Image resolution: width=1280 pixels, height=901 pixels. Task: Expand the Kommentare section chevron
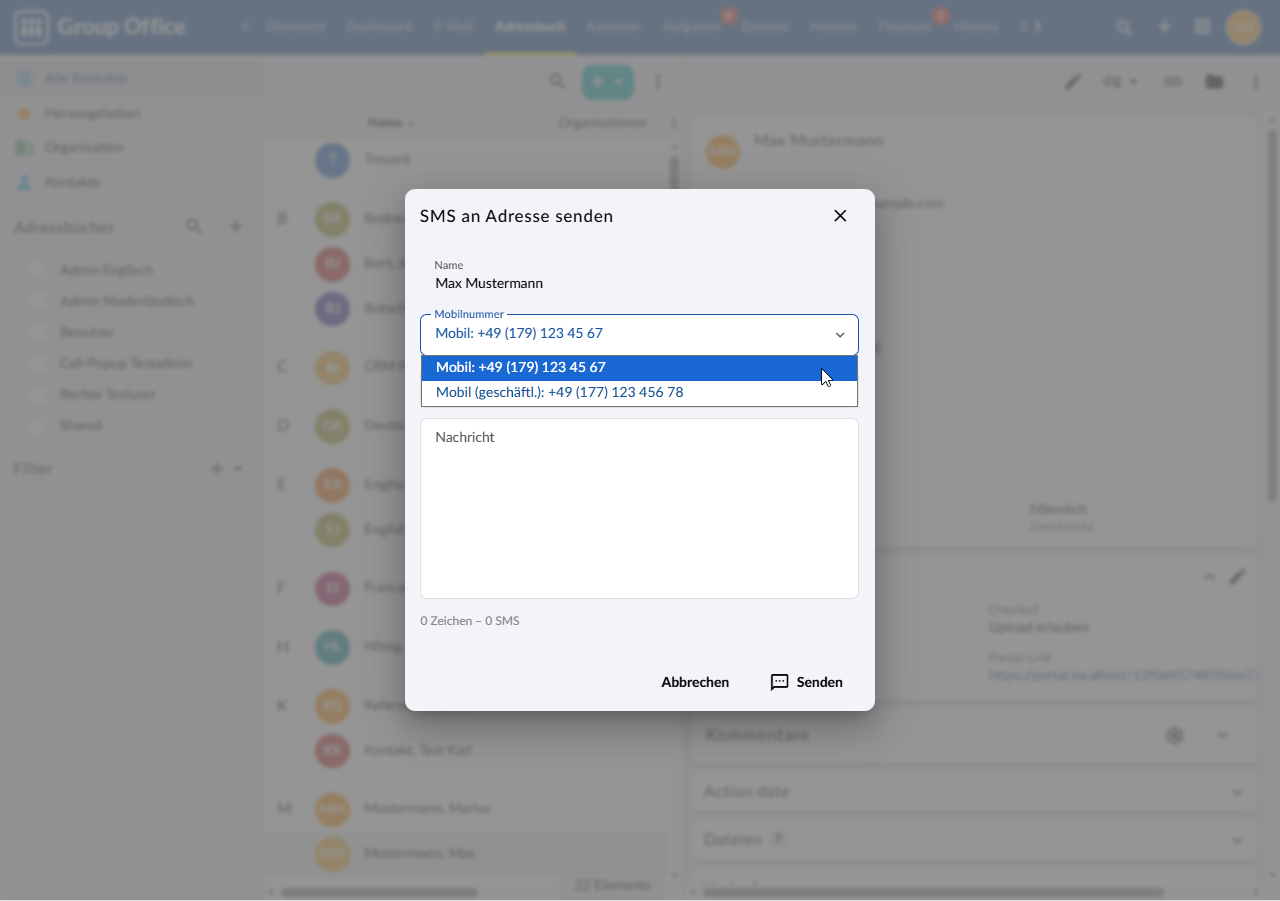pos(1223,735)
